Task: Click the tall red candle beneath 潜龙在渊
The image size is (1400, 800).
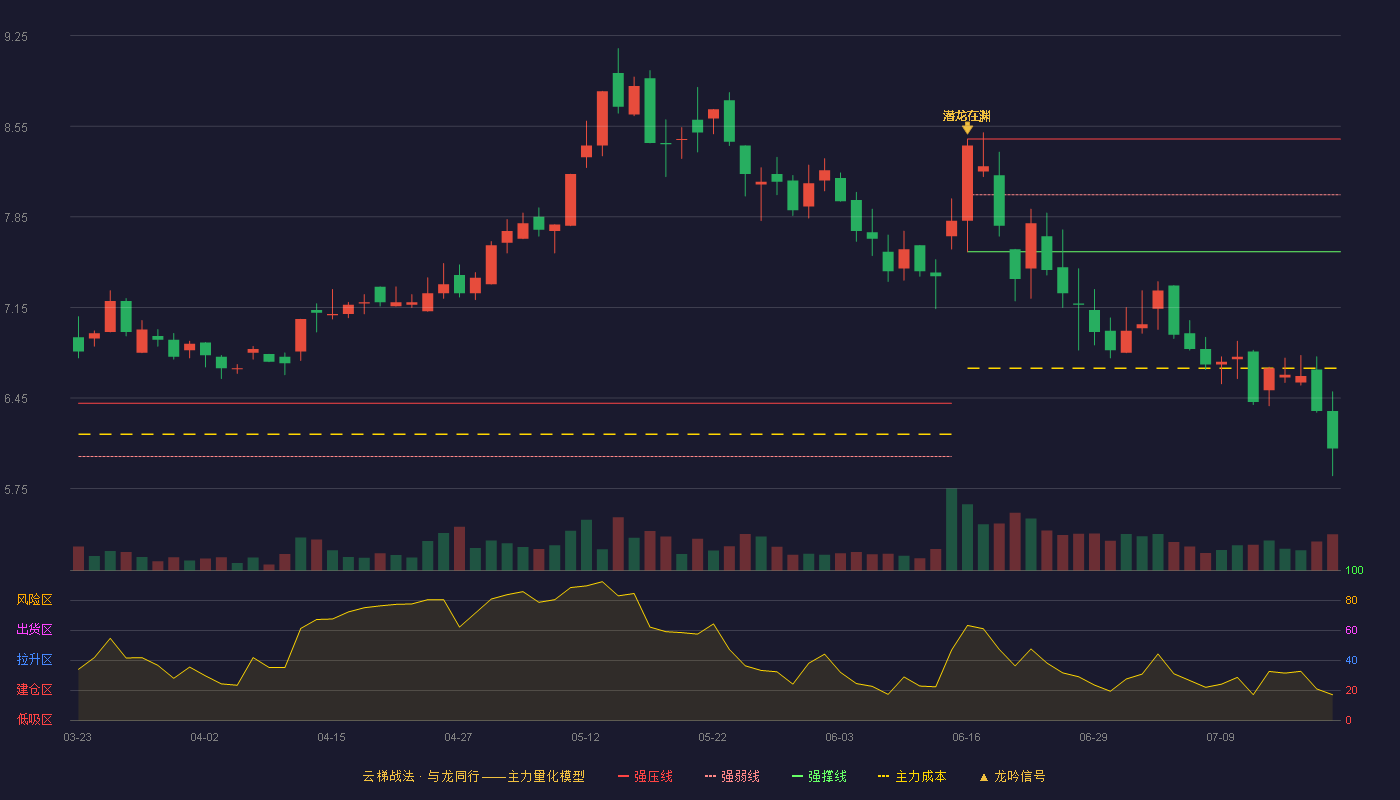Action: click(x=967, y=183)
